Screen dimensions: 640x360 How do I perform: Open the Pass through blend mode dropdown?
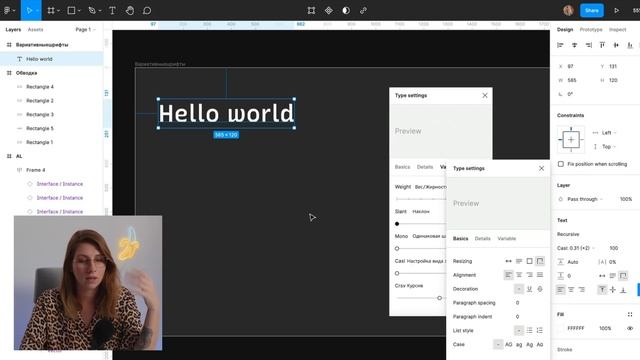click(x=584, y=199)
